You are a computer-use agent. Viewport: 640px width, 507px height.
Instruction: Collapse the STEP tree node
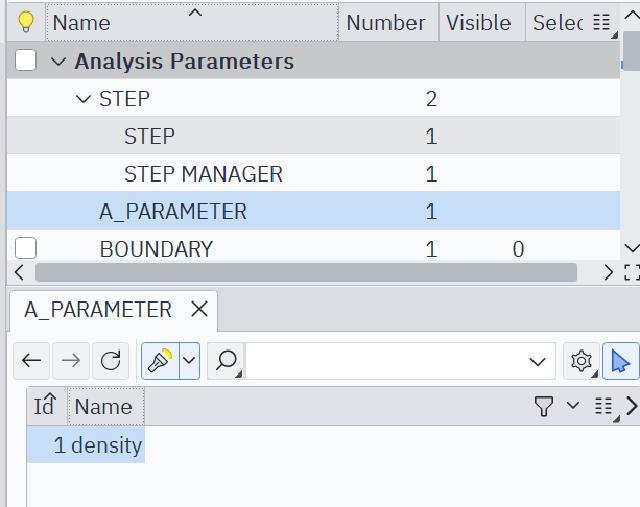tap(83, 99)
